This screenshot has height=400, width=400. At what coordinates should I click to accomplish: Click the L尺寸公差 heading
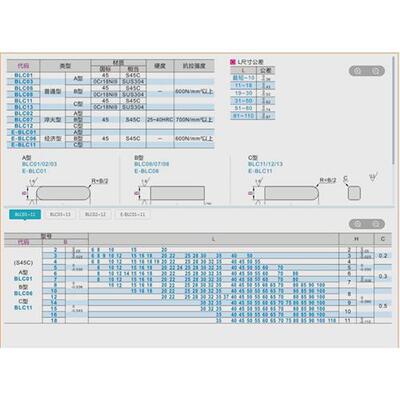250,62
